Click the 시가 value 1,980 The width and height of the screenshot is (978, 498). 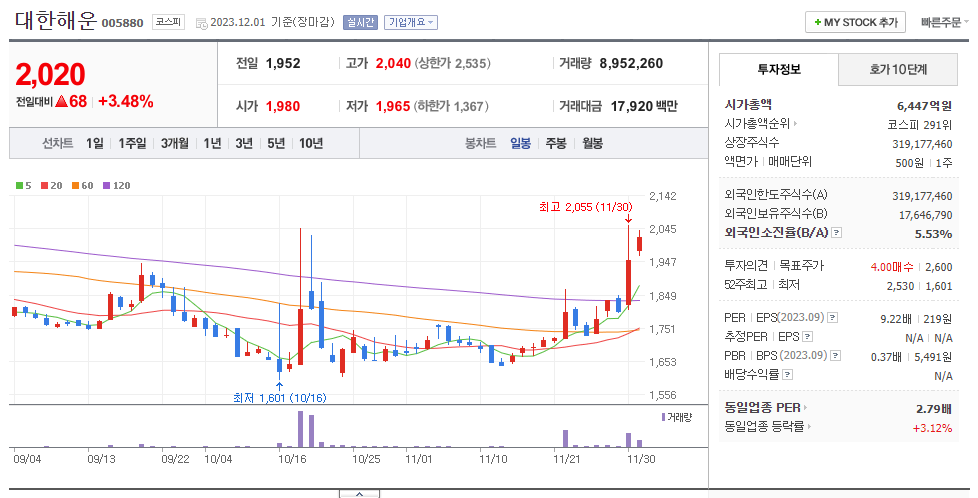click(x=283, y=106)
